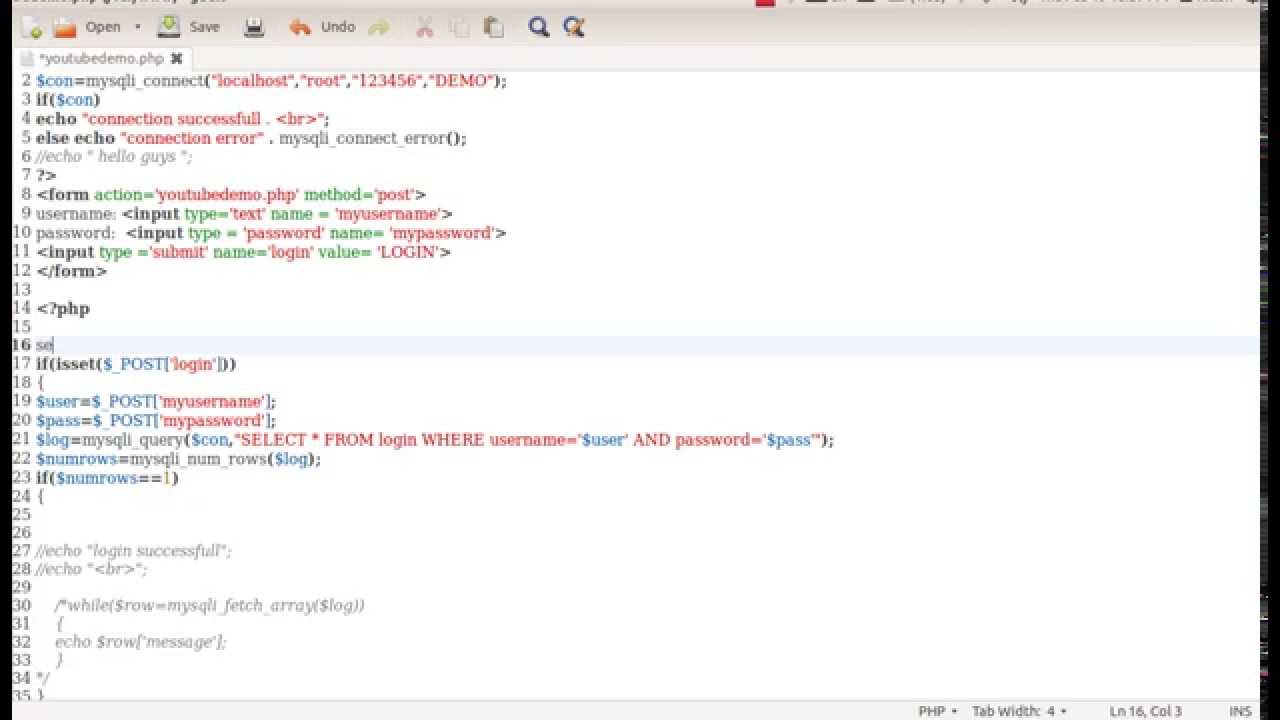
Task: Redo the last undone action
Action: tap(379, 27)
